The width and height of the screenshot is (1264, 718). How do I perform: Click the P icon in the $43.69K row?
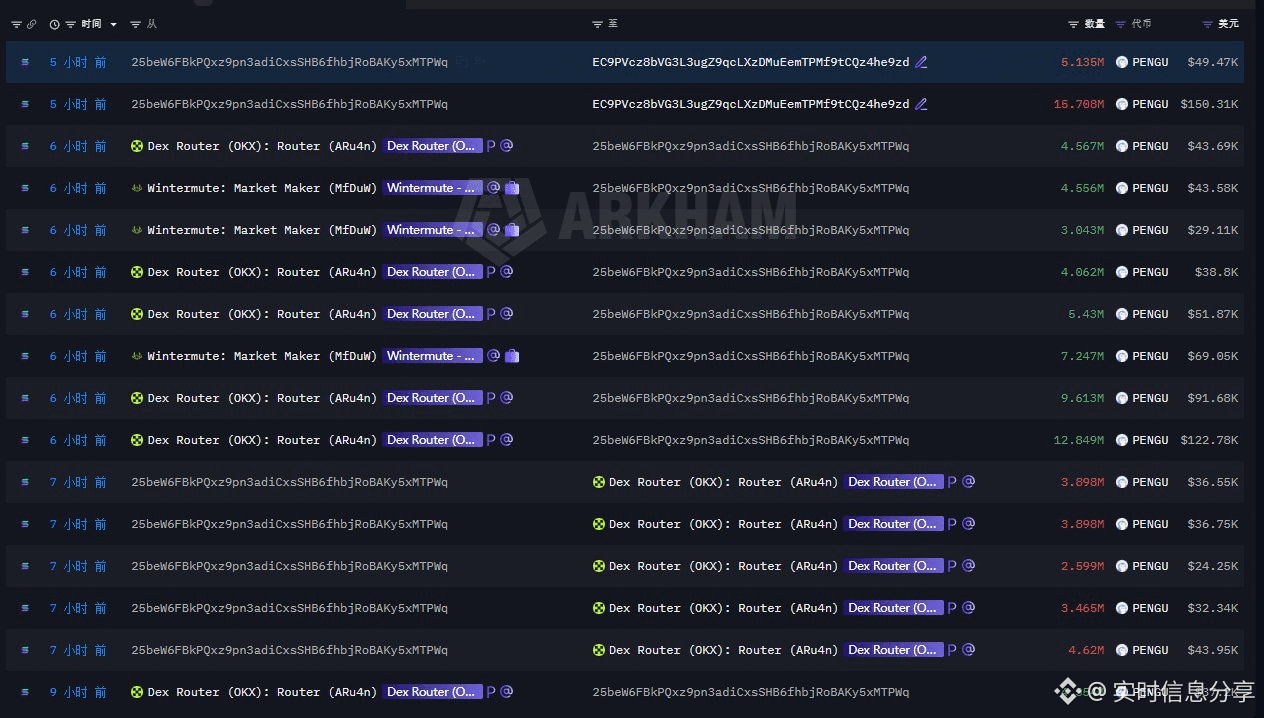click(491, 146)
